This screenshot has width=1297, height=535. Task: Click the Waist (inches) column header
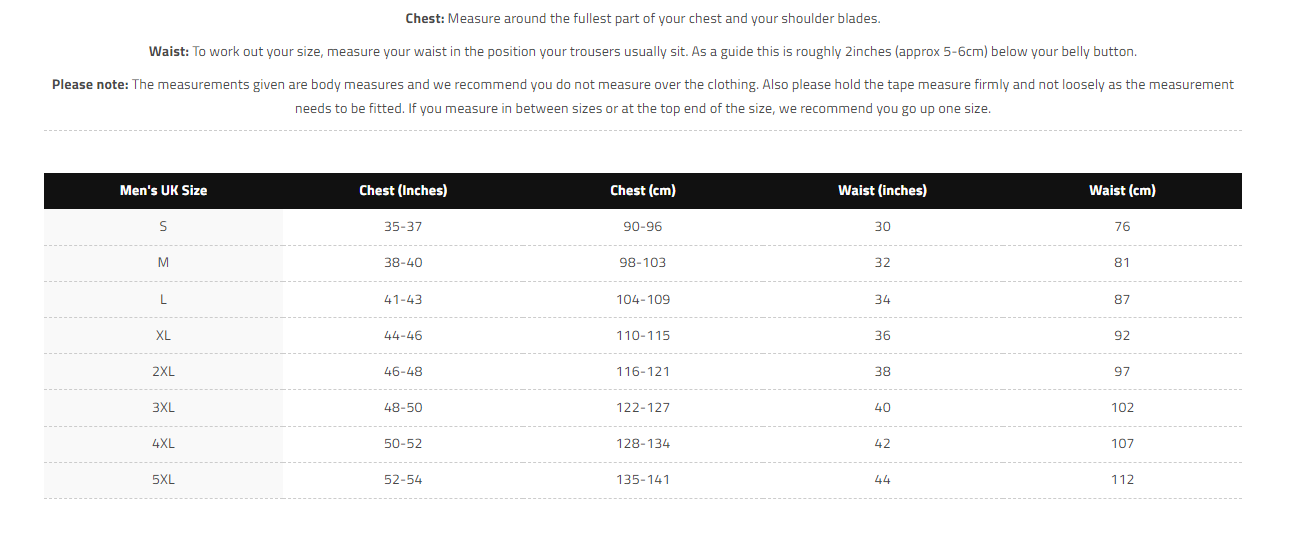click(x=882, y=190)
